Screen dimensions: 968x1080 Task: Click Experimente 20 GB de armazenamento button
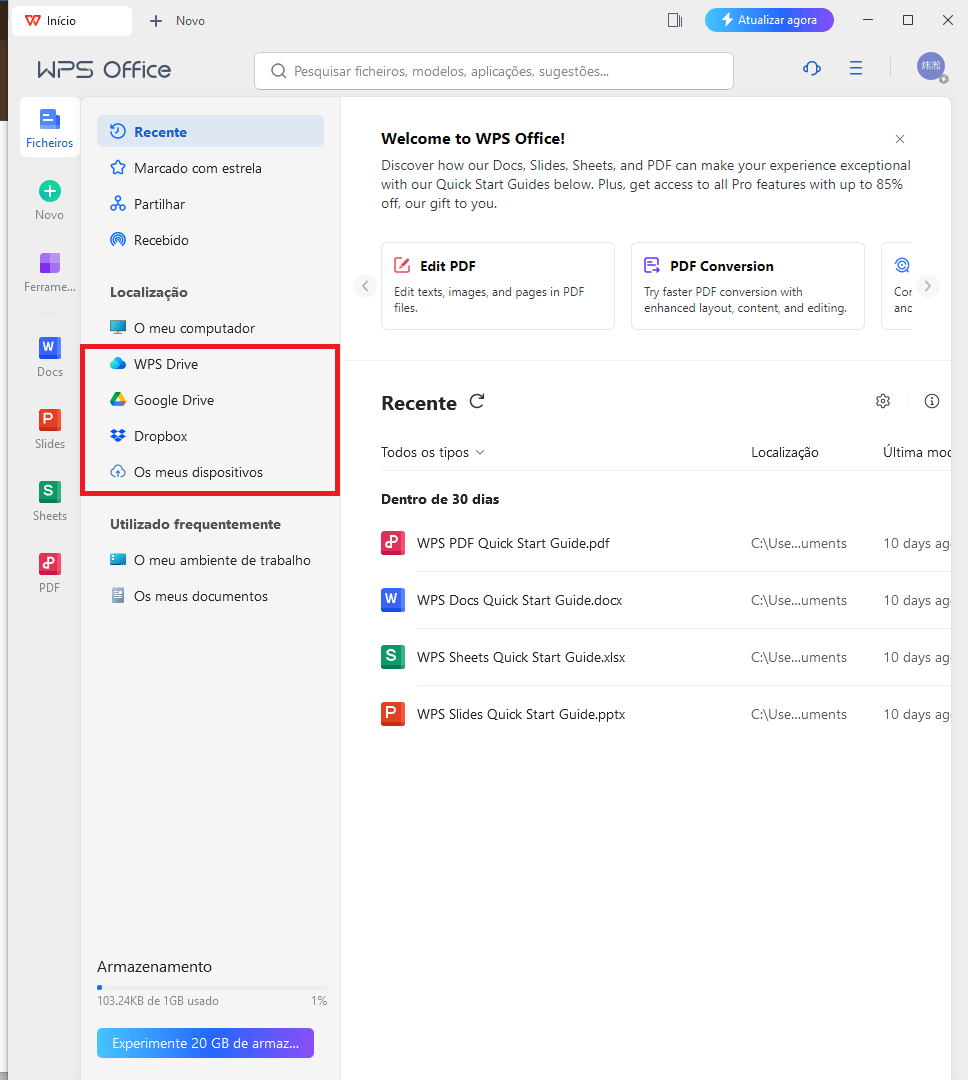click(205, 1043)
